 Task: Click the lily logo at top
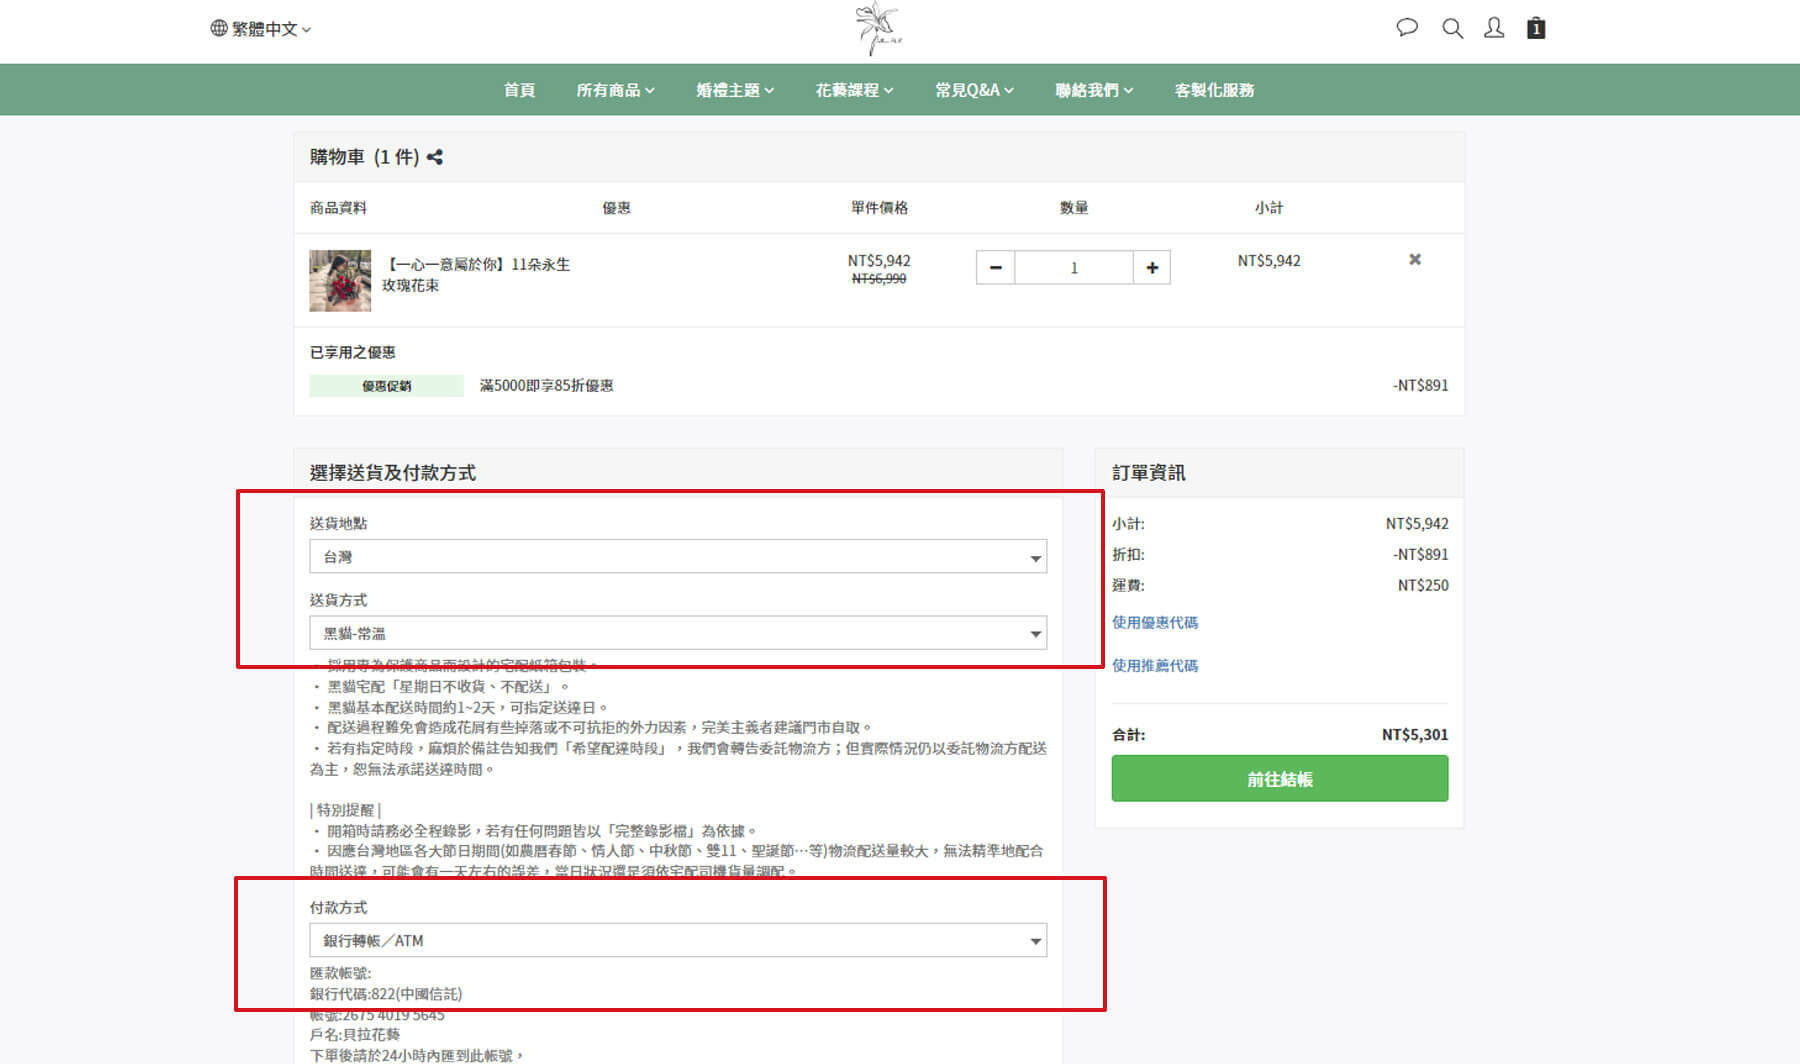click(x=878, y=29)
